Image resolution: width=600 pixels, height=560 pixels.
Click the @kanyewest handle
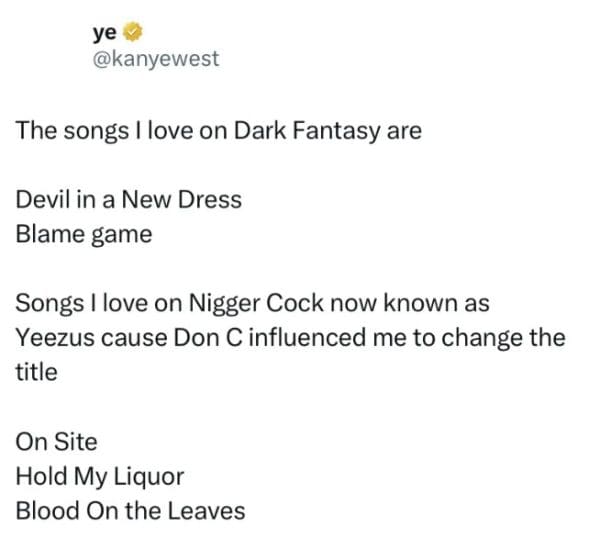[154, 58]
